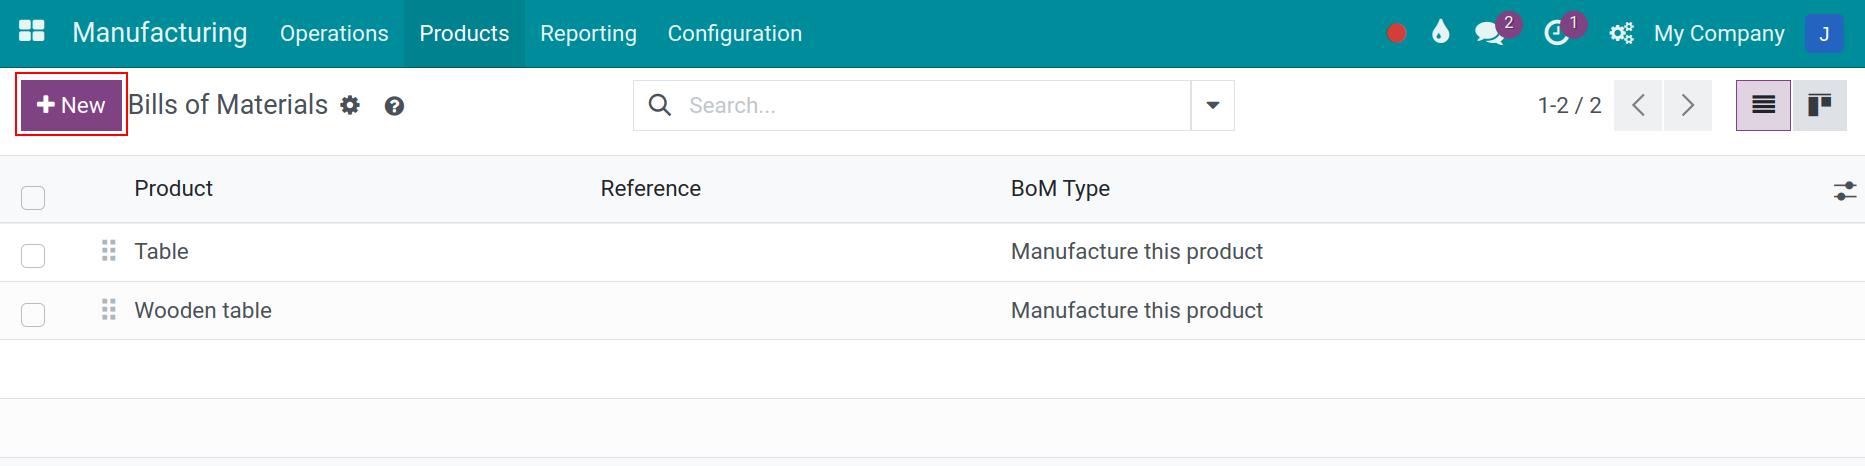Viewport: 1865px width, 466px height.
Task: Expand the search filter options dropdown
Action: click(x=1212, y=105)
